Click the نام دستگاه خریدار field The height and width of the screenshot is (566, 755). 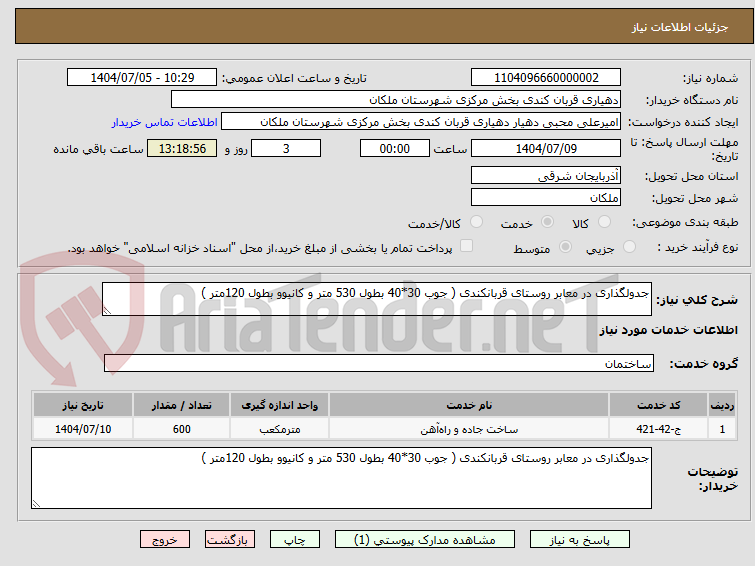tap(396, 100)
